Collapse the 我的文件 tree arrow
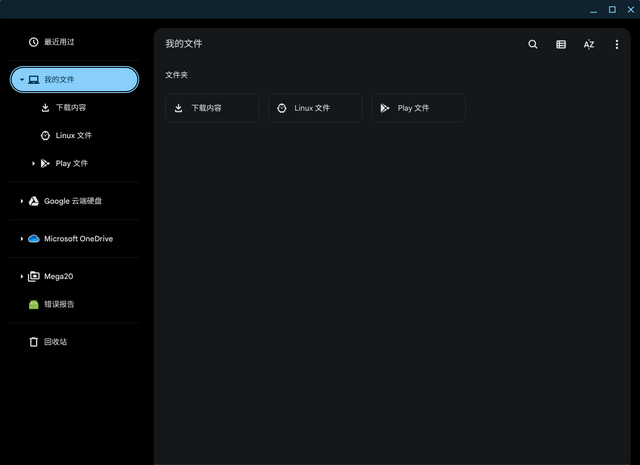Screen dimensions: 640x465 [22, 80]
